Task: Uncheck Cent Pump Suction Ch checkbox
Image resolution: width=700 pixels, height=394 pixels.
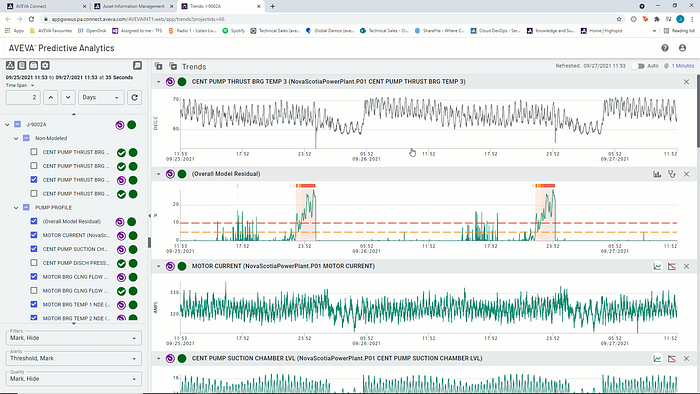Action: [x=34, y=249]
